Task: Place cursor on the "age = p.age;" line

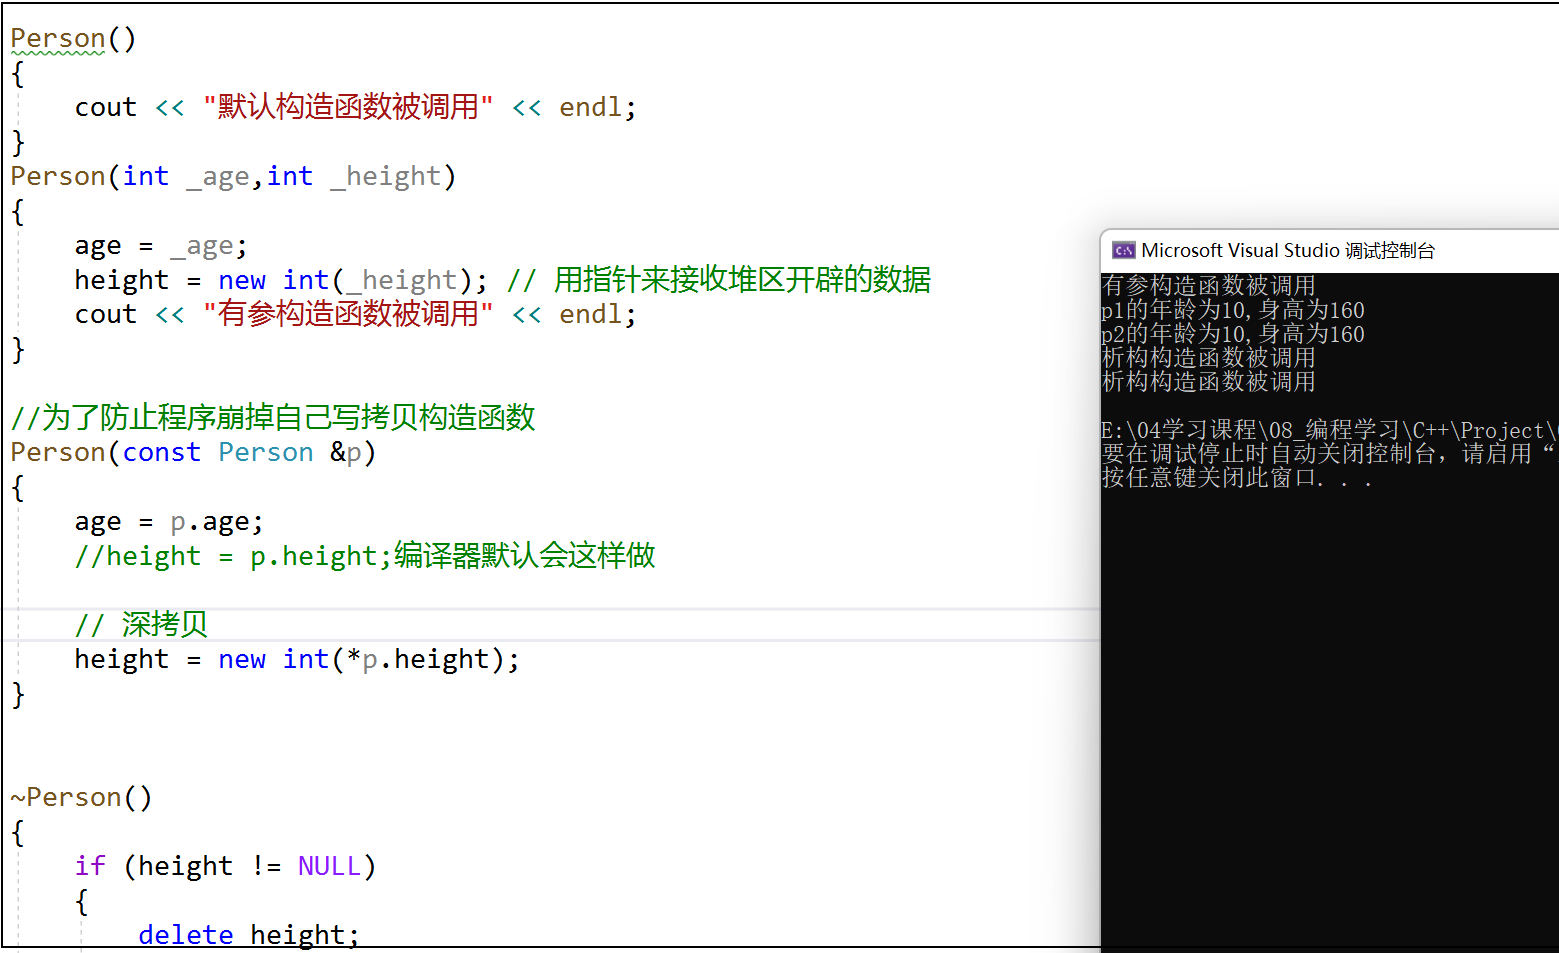Action: [168, 522]
